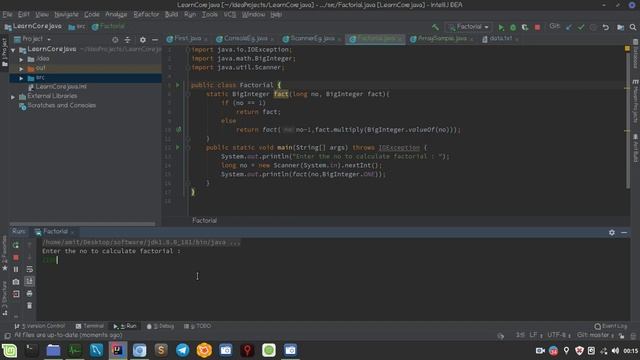Click the locate-file target icon in Project panel

(115, 40)
